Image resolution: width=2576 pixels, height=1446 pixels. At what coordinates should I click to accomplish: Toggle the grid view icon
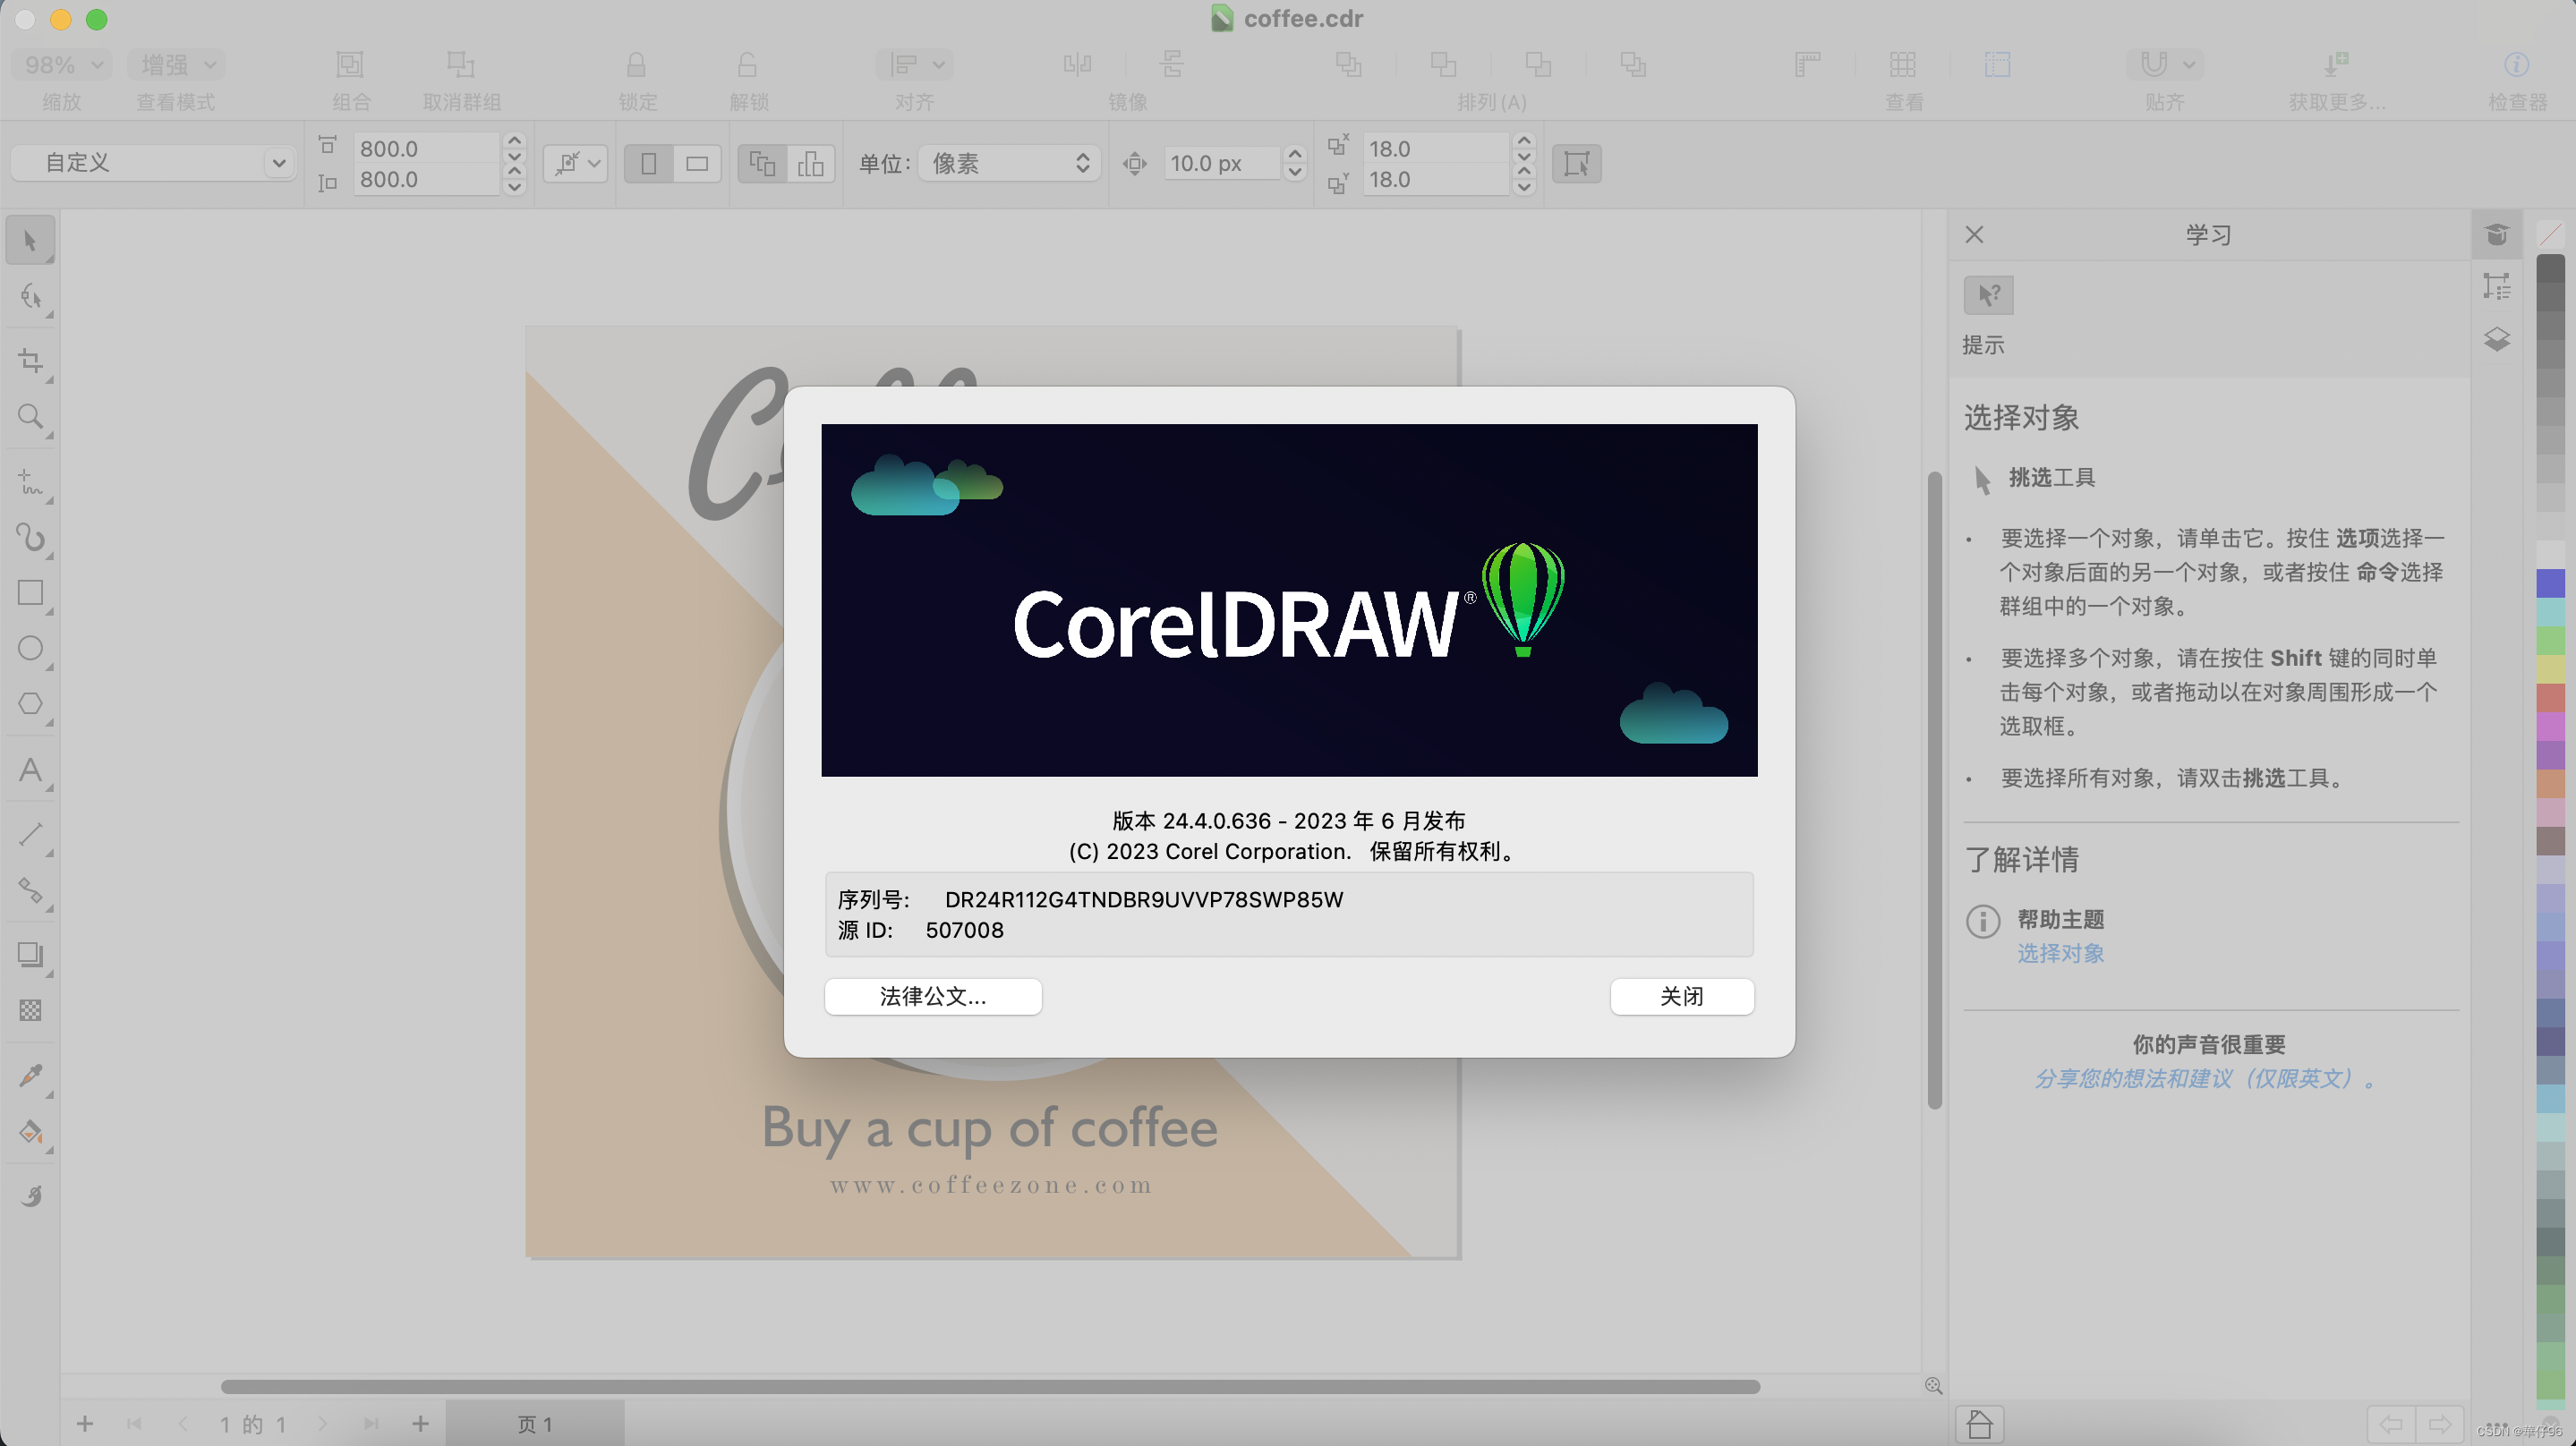click(1902, 65)
